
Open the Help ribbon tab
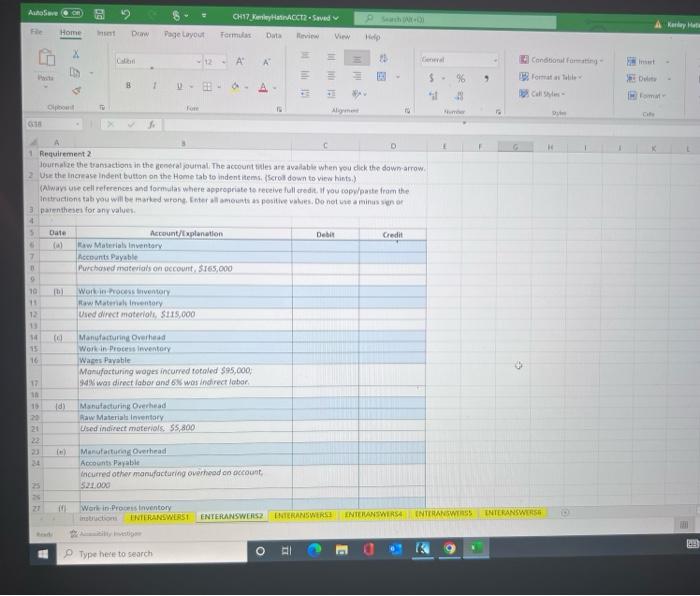tap(372, 37)
